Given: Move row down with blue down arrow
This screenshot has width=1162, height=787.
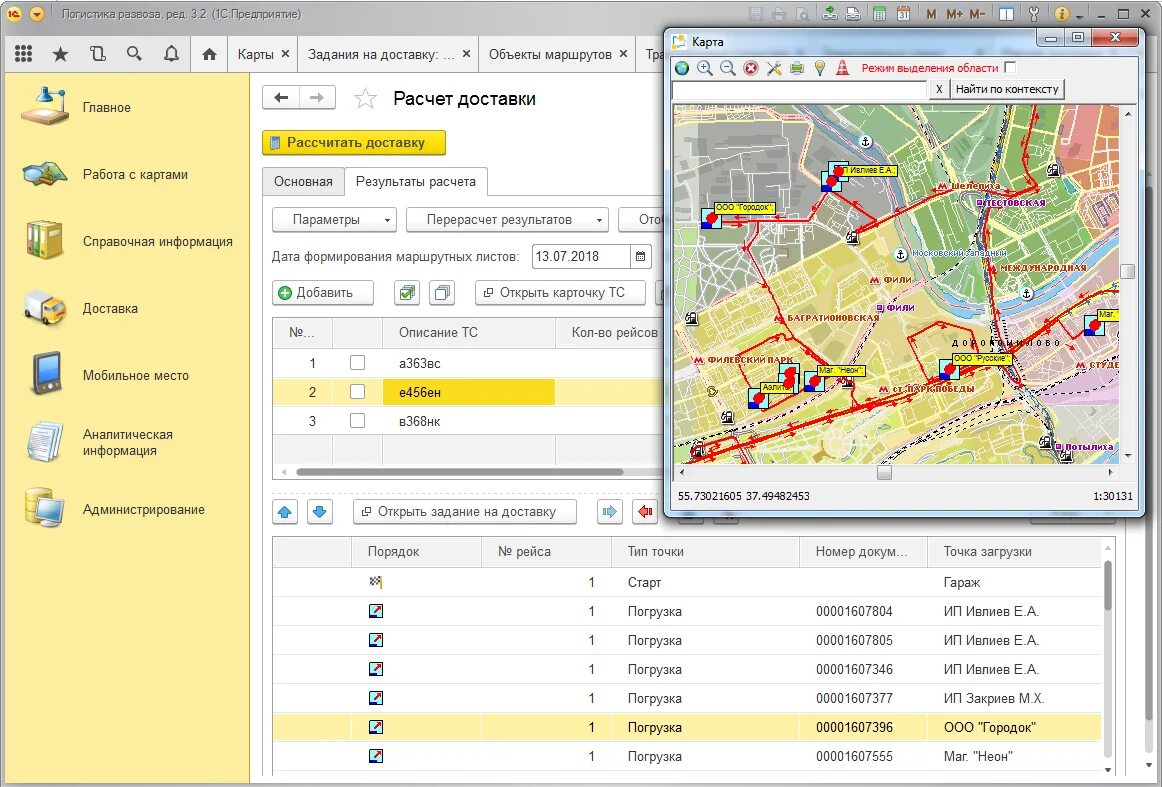Looking at the screenshot, I should 319,511.
